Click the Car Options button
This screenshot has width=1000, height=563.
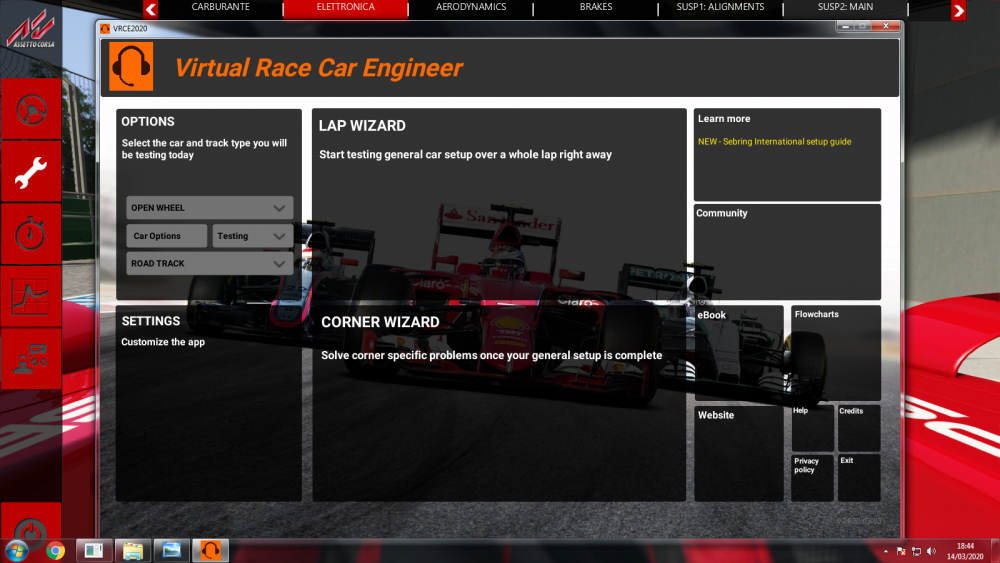click(166, 236)
